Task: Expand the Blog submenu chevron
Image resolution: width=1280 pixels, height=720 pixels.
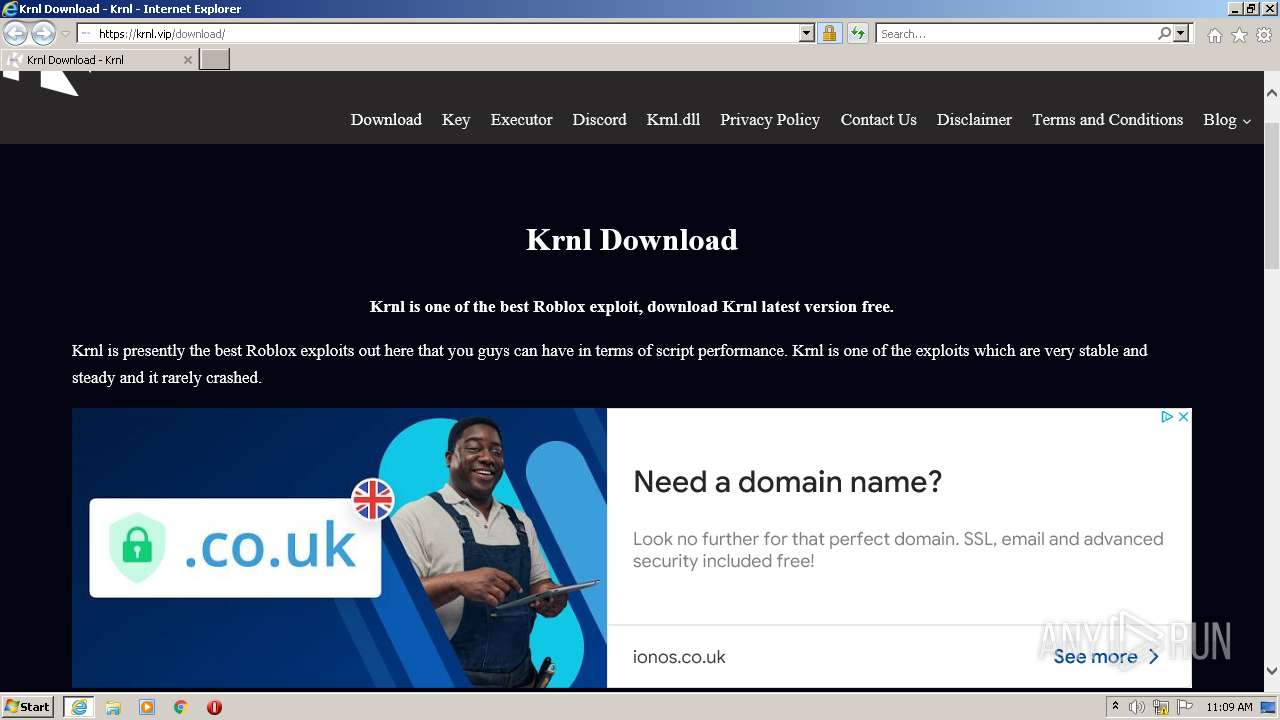Action: tap(1247, 121)
